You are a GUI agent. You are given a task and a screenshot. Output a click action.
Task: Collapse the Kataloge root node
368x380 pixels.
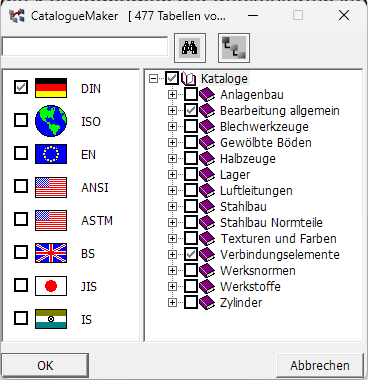click(153, 79)
